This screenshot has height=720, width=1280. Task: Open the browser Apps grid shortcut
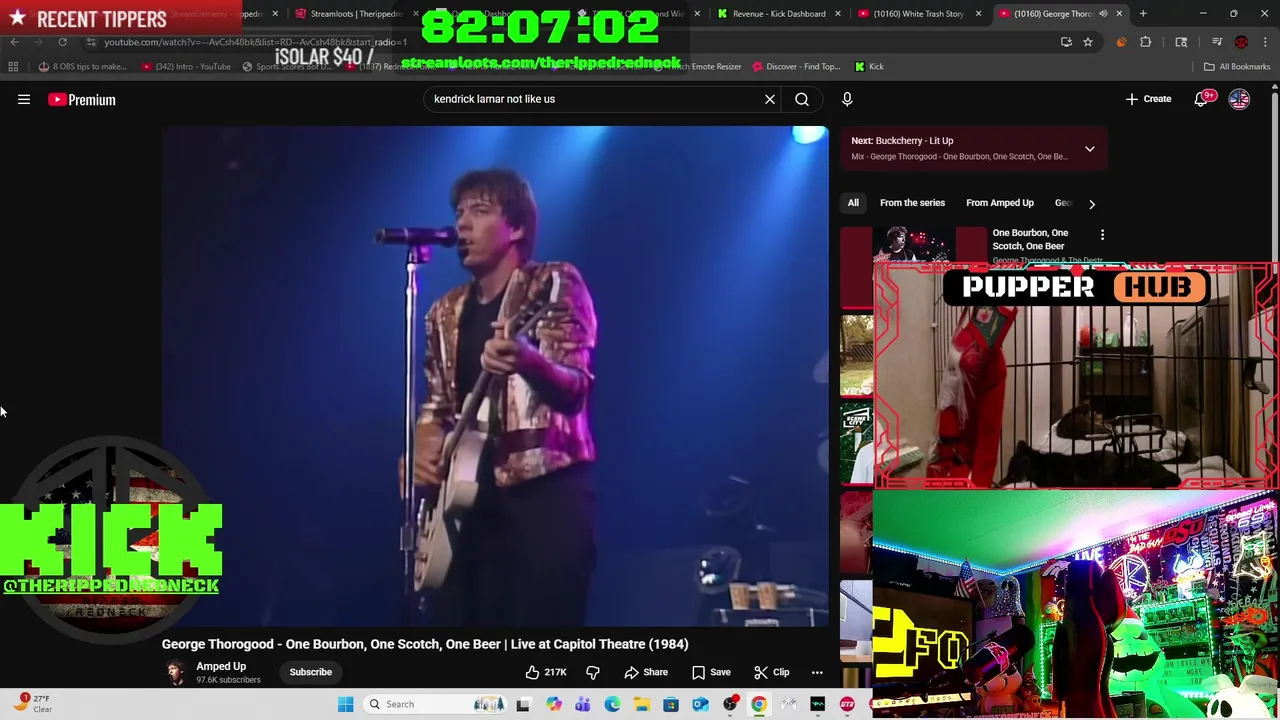click(x=13, y=66)
